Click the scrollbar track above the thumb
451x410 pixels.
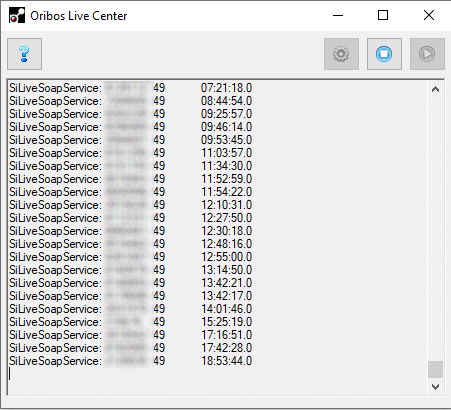pos(435,229)
